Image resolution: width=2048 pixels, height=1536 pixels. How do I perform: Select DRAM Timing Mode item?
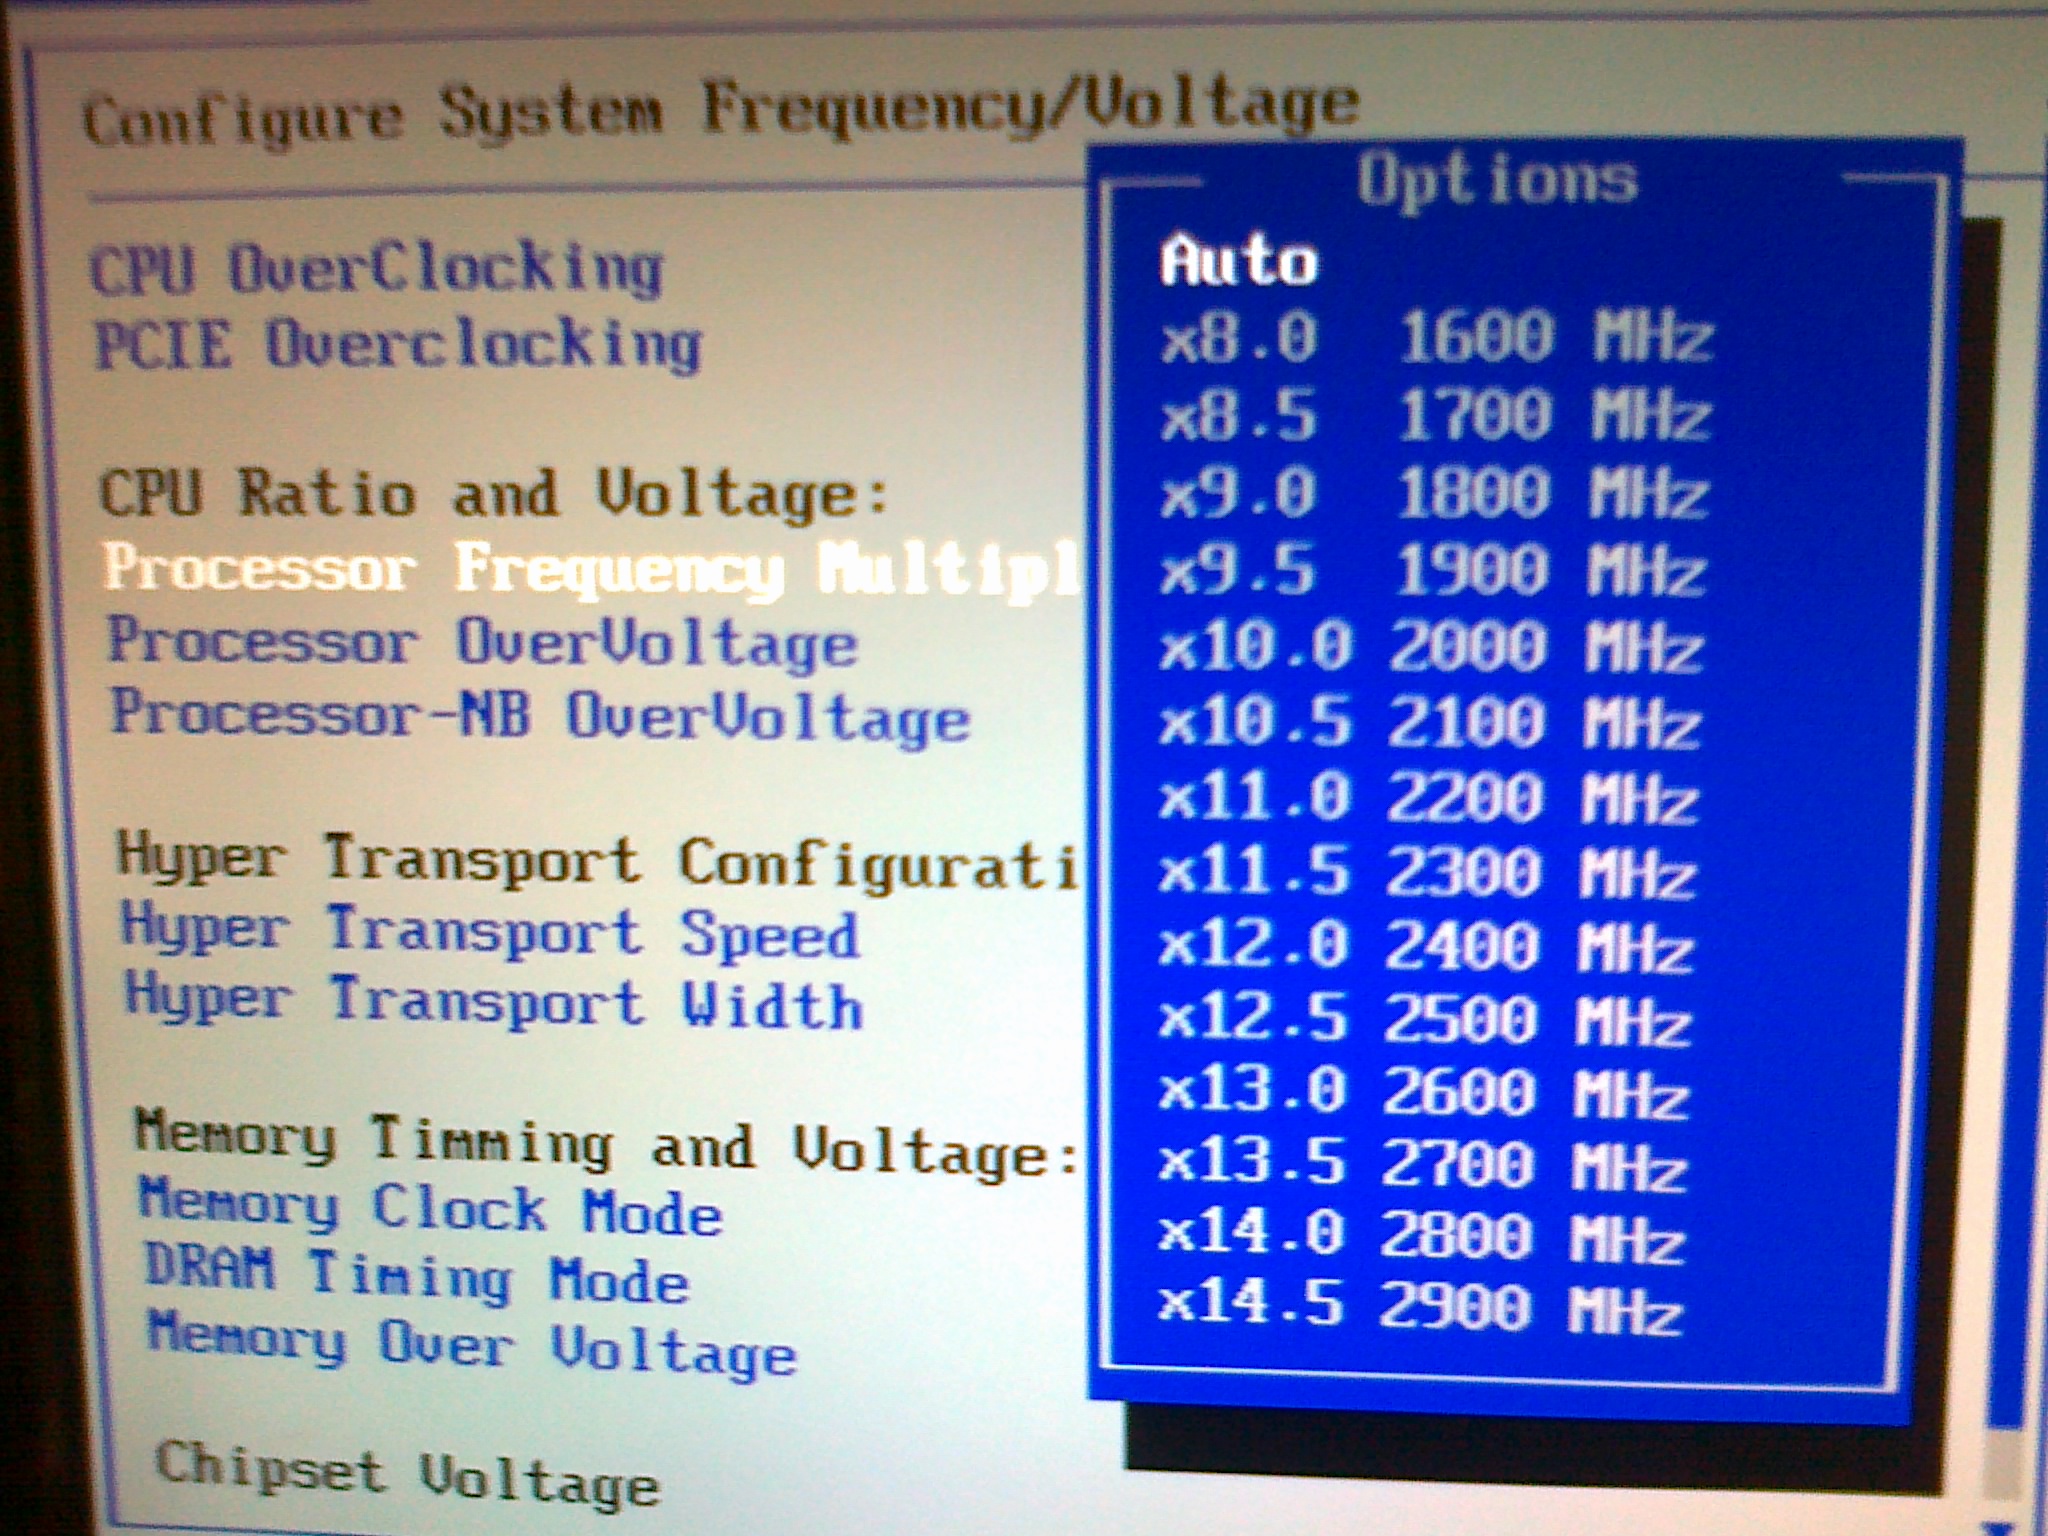[x=417, y=1275]
